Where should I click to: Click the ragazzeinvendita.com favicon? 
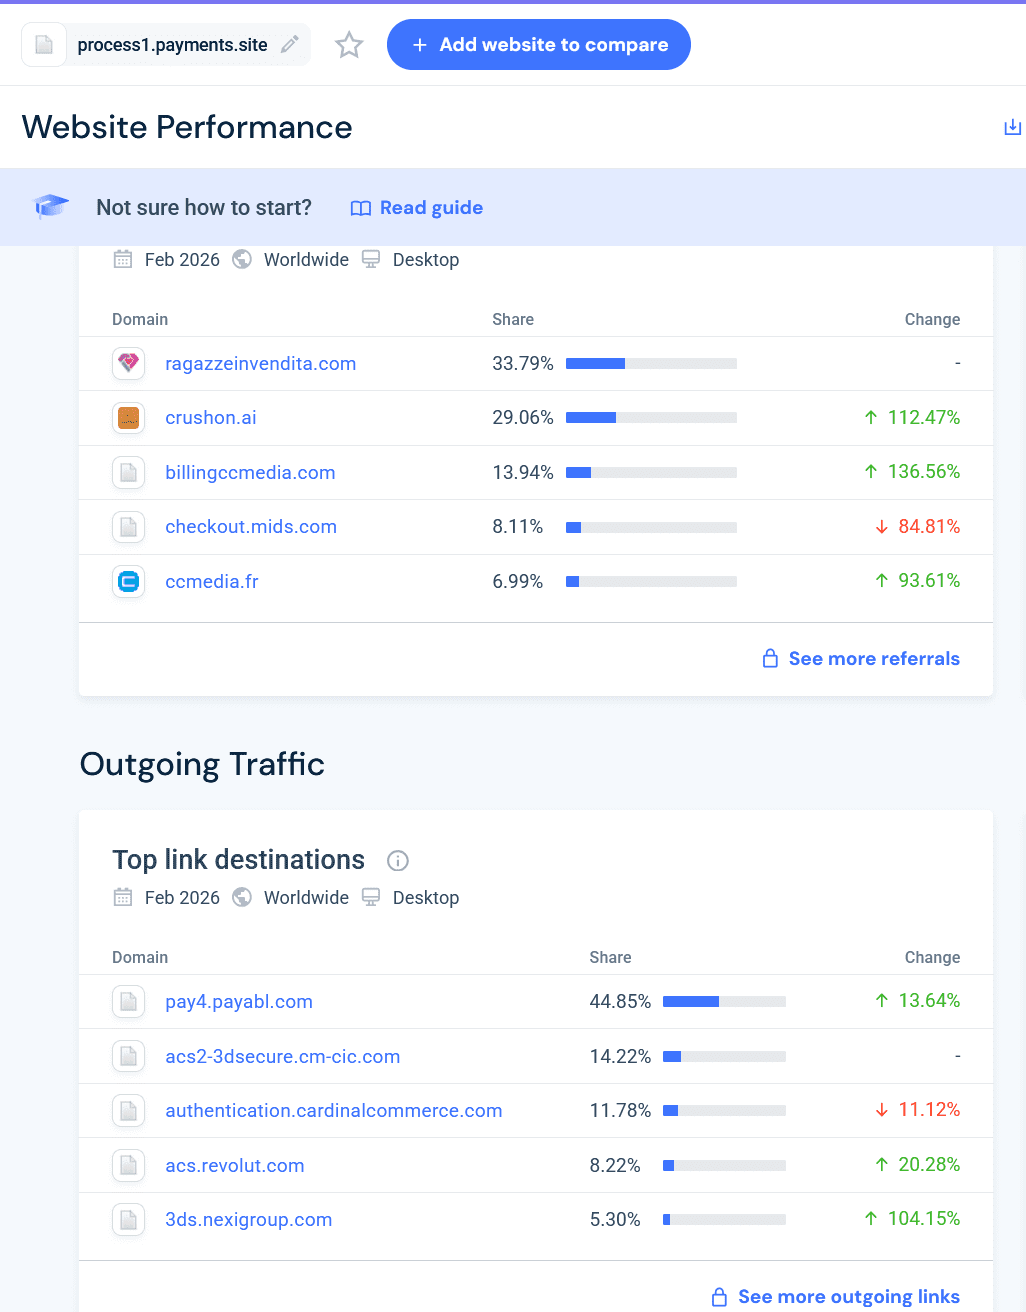(x=128, y=363)
